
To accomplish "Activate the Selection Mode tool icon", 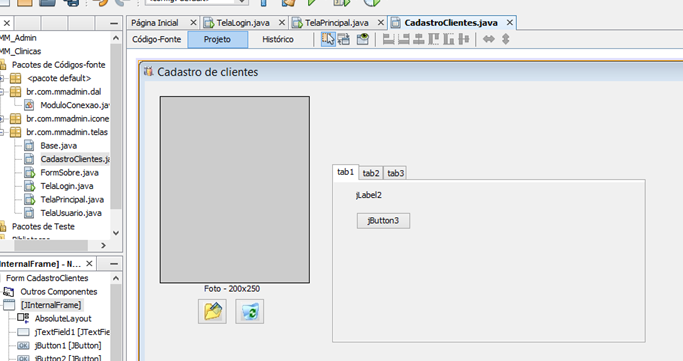I will [x=328, y=39].
